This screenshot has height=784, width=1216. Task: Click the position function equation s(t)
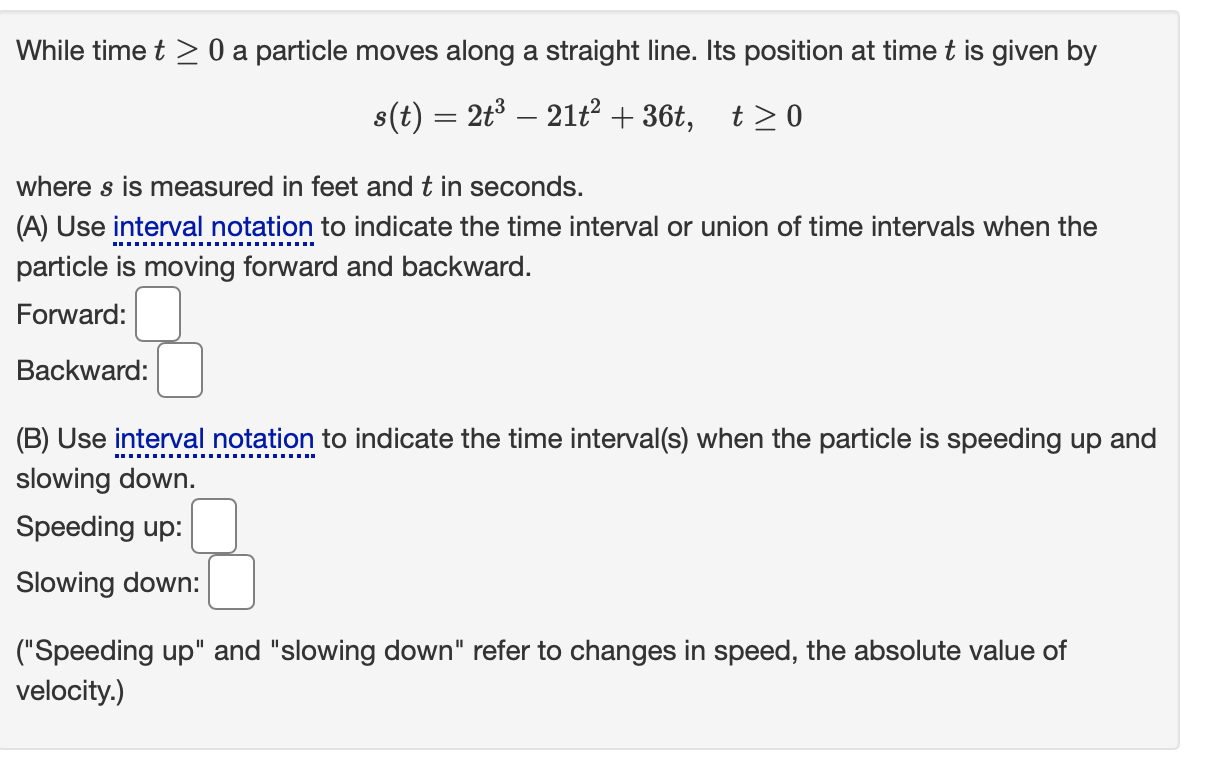click(588, 115)
